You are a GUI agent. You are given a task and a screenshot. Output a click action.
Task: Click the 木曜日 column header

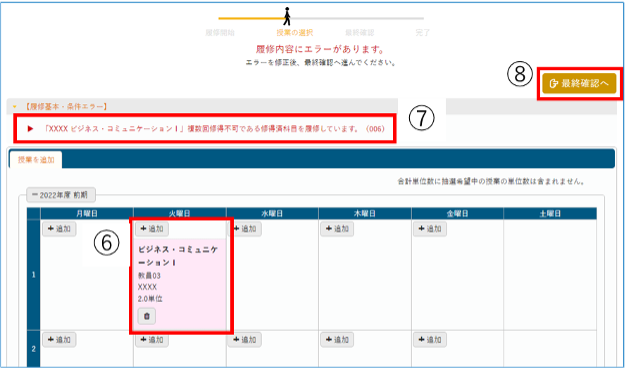[365, 214]
